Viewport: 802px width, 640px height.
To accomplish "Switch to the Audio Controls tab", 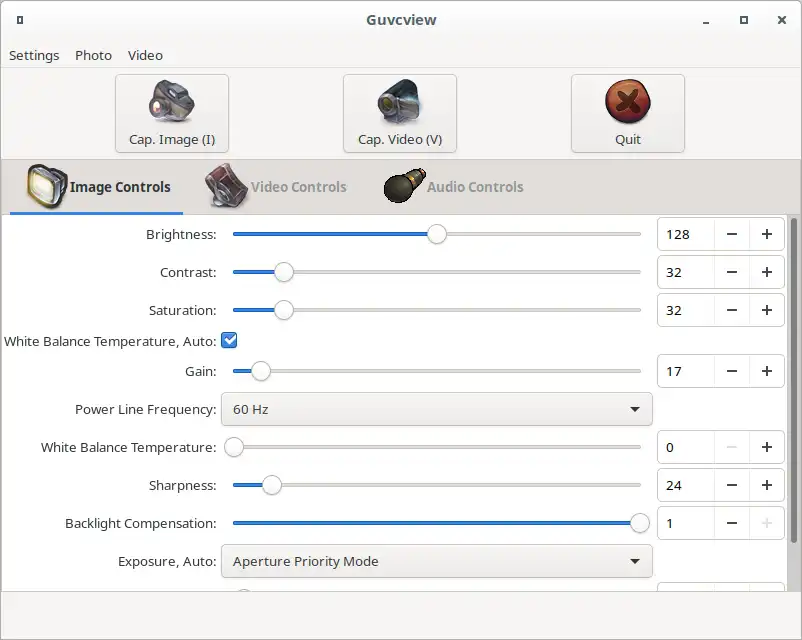I will pyautogui.click(x=453, y=187).
